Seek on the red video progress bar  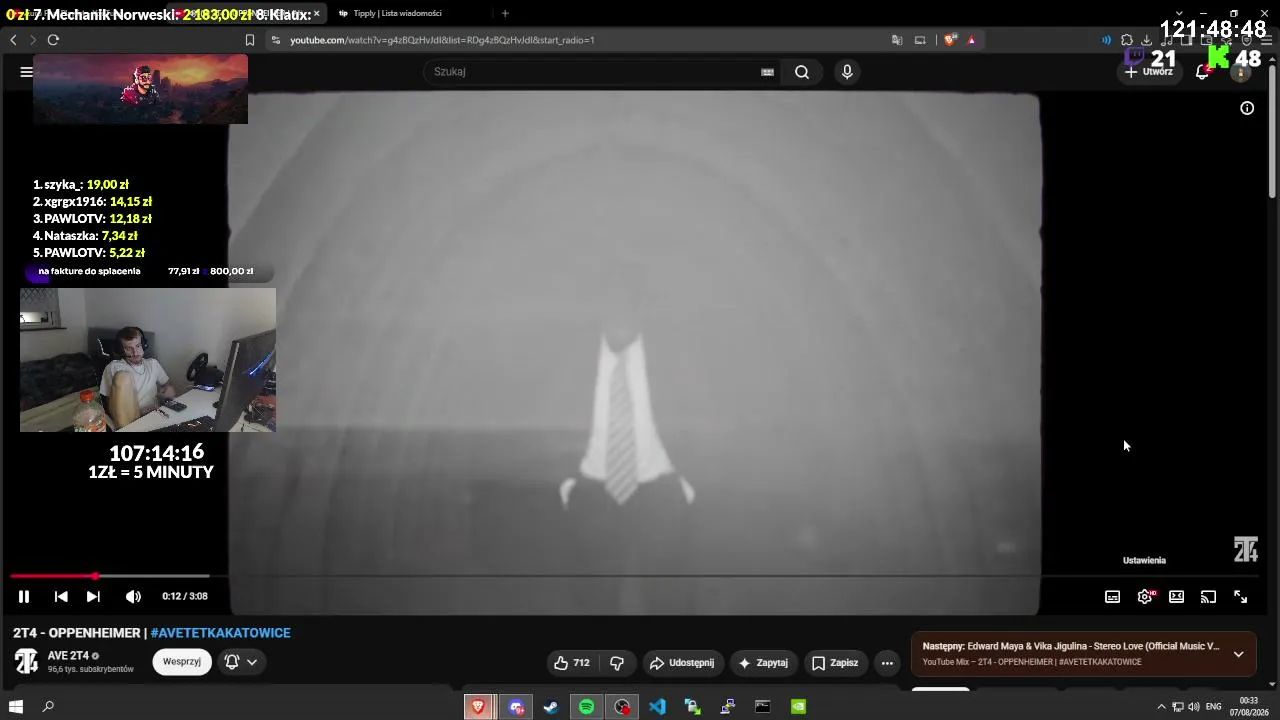pyautogui.click(x=52, y=576)
